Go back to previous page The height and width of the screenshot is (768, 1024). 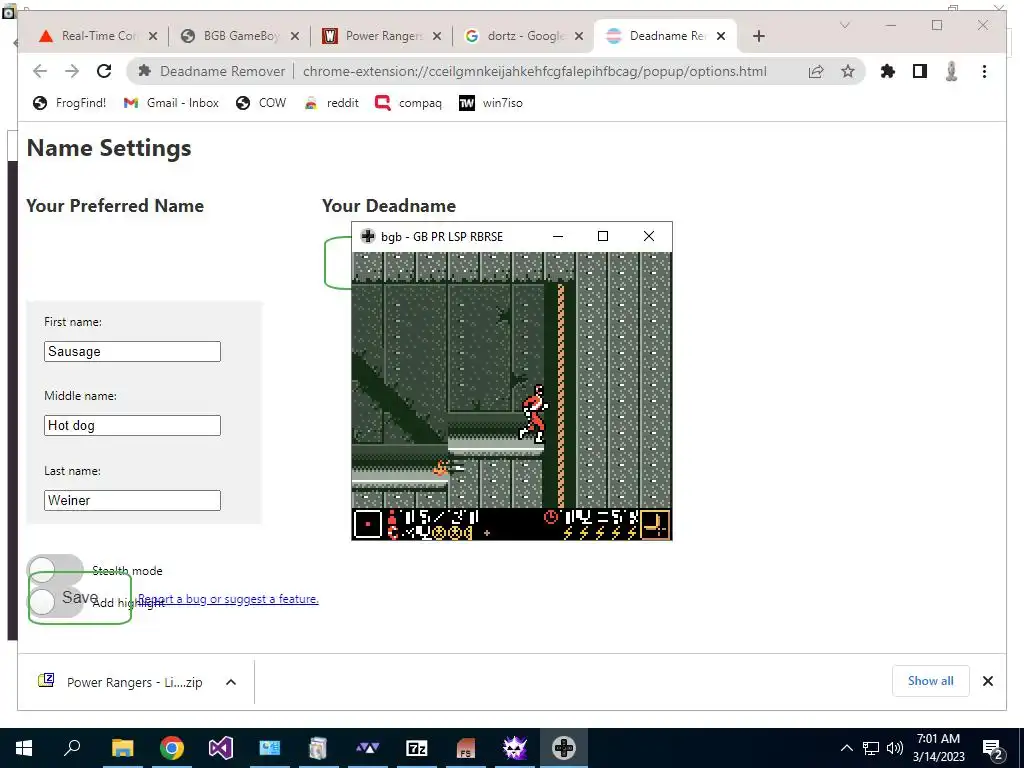coord(40,71)
